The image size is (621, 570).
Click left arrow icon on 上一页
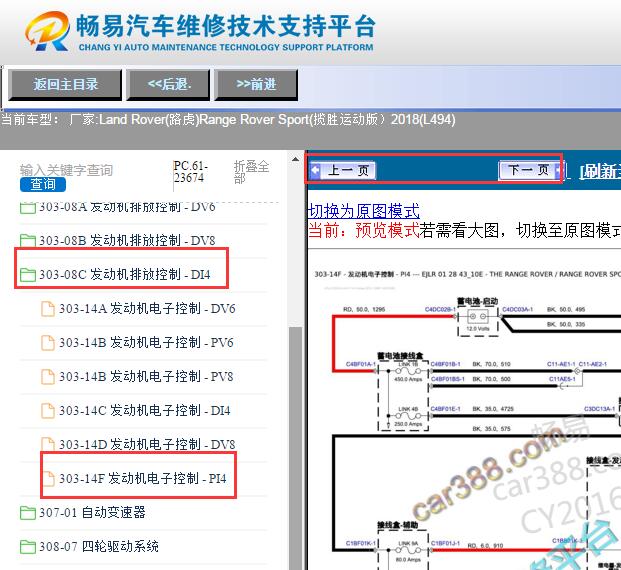point(315,171)
